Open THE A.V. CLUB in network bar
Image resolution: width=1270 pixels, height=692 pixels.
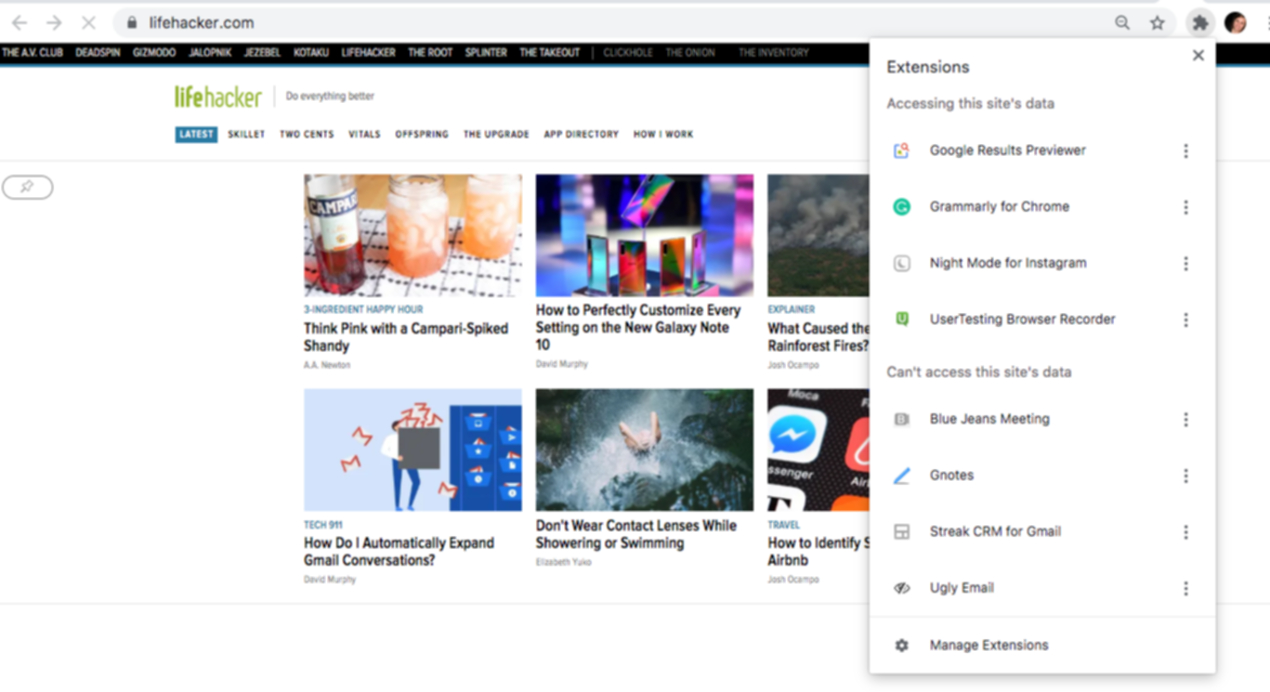(32, 52)
